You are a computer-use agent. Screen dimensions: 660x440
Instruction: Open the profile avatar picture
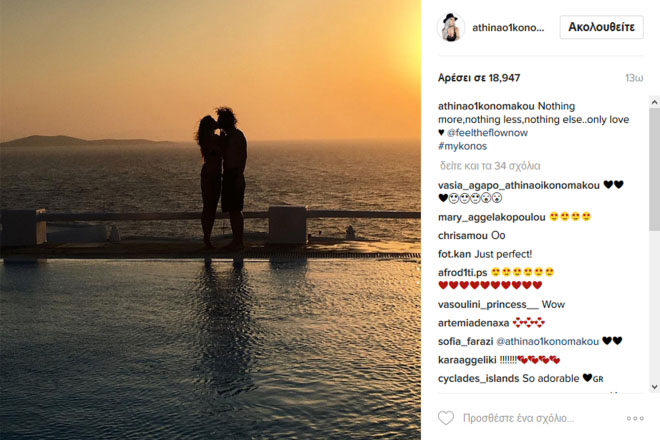pos(451,27)
